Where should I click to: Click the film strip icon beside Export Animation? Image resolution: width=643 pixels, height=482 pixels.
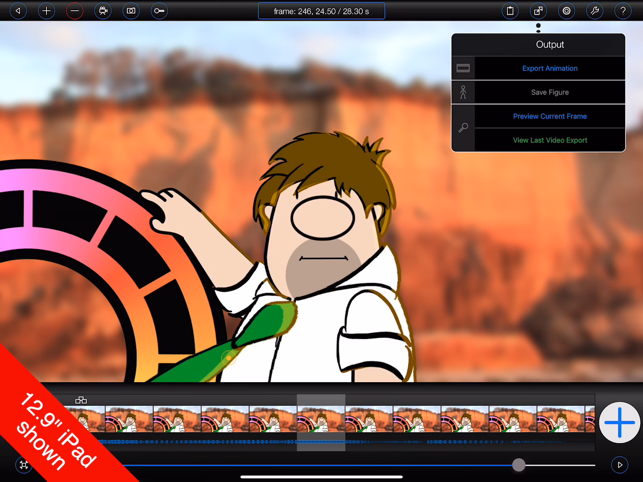[463, 69]
